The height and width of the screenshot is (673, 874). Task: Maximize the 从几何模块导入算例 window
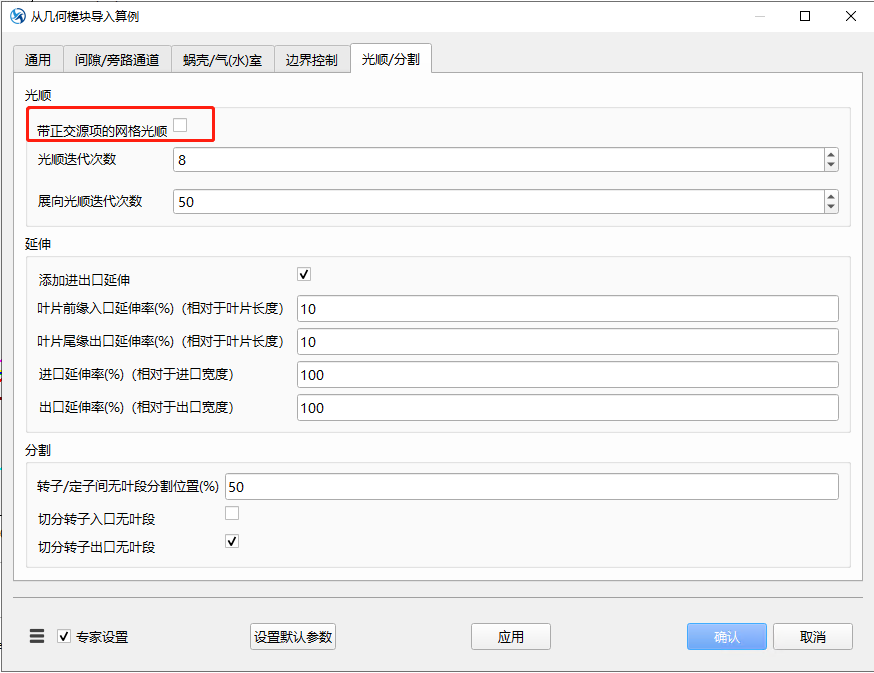click(x=805, y=16)
